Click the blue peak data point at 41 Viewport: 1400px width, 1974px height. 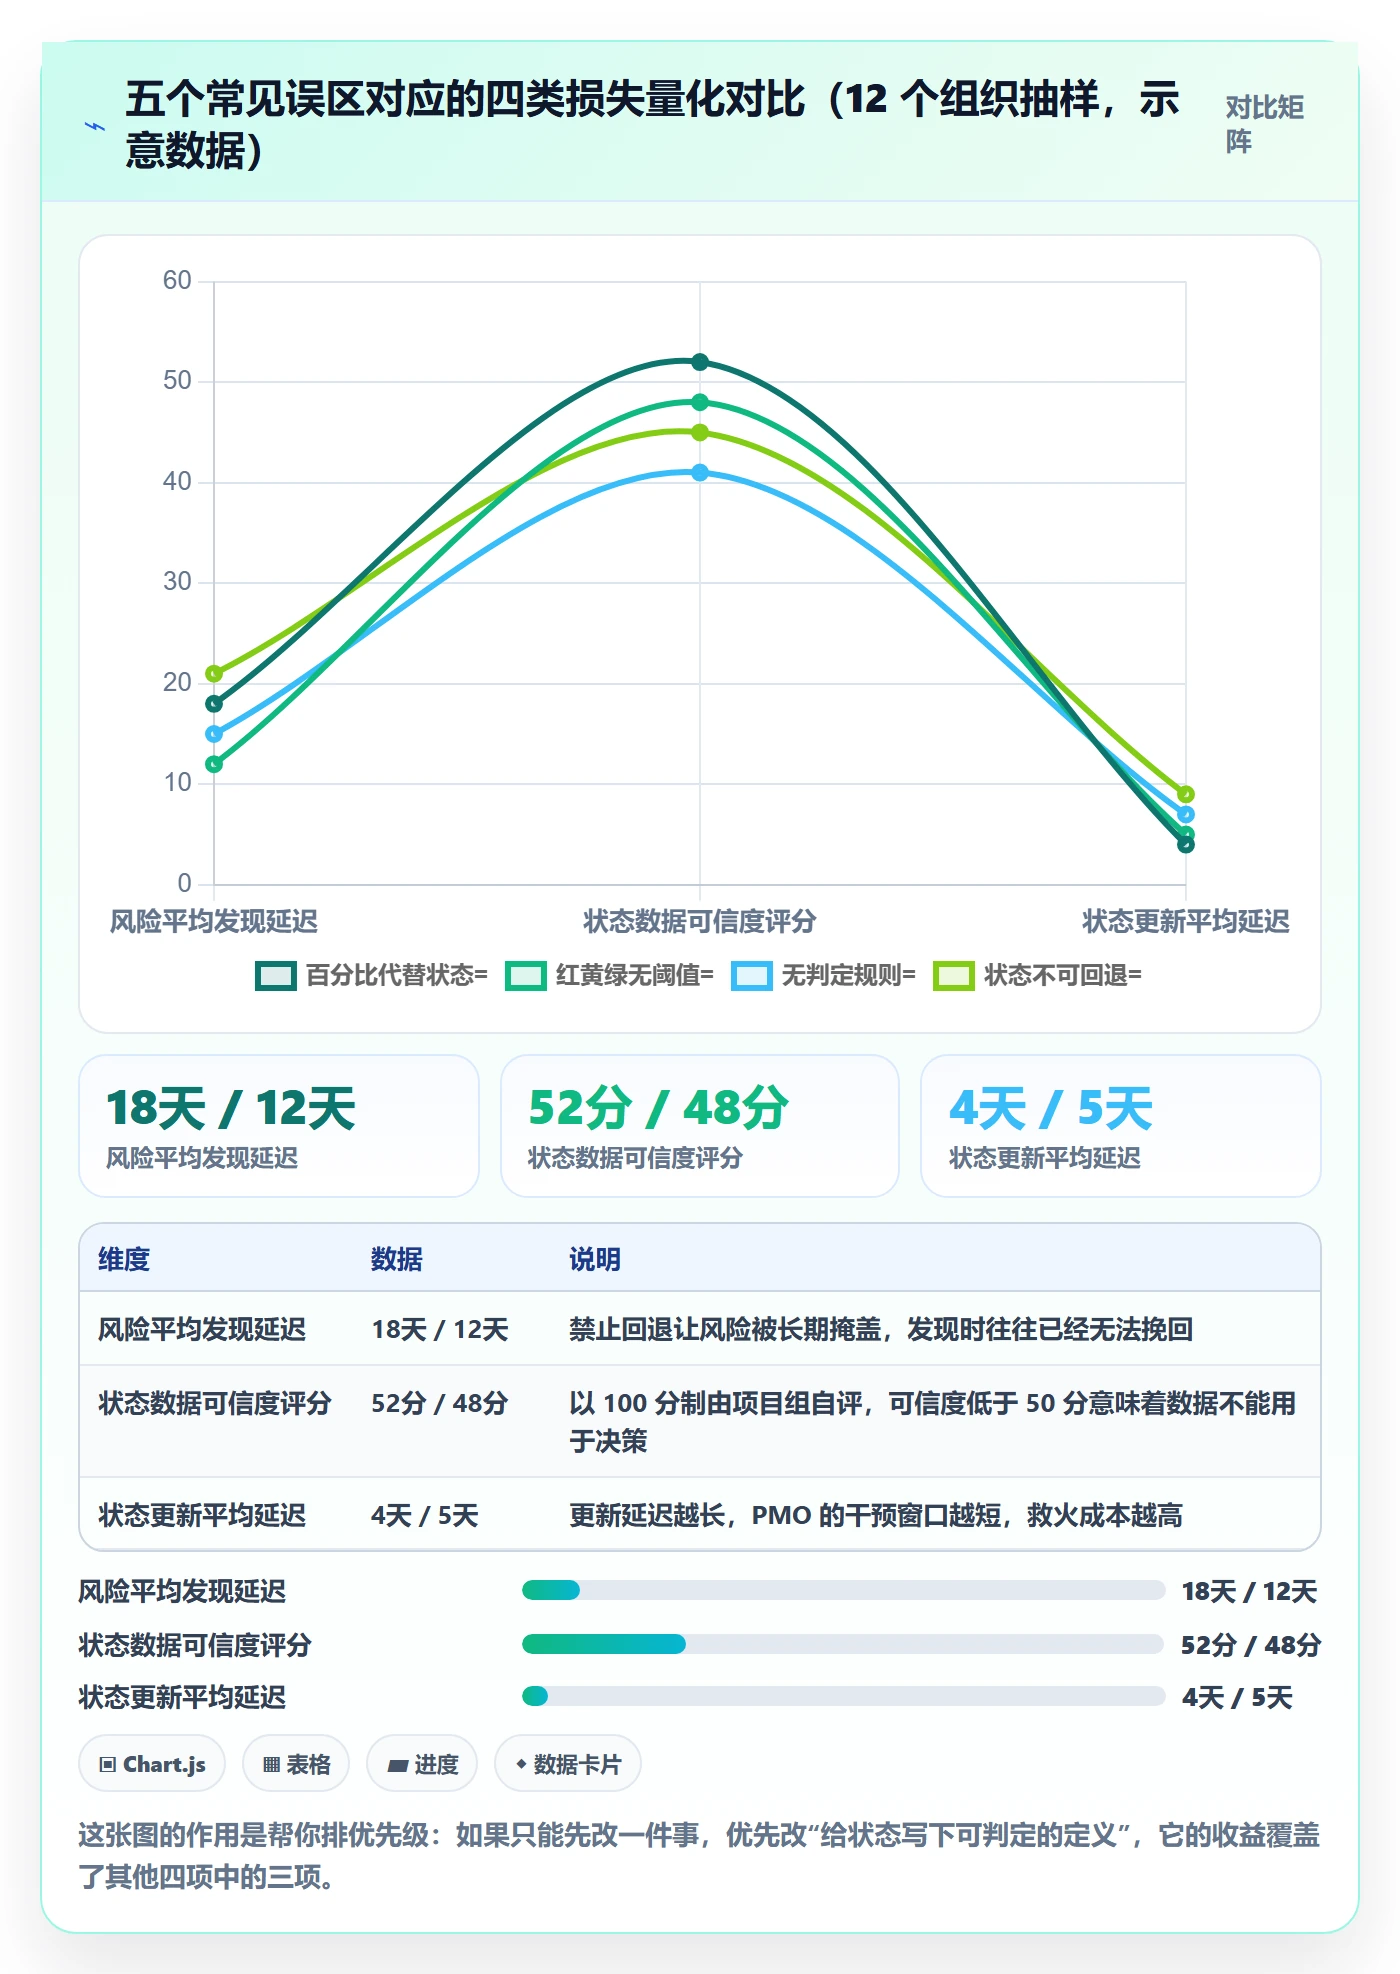coord(700,472)
